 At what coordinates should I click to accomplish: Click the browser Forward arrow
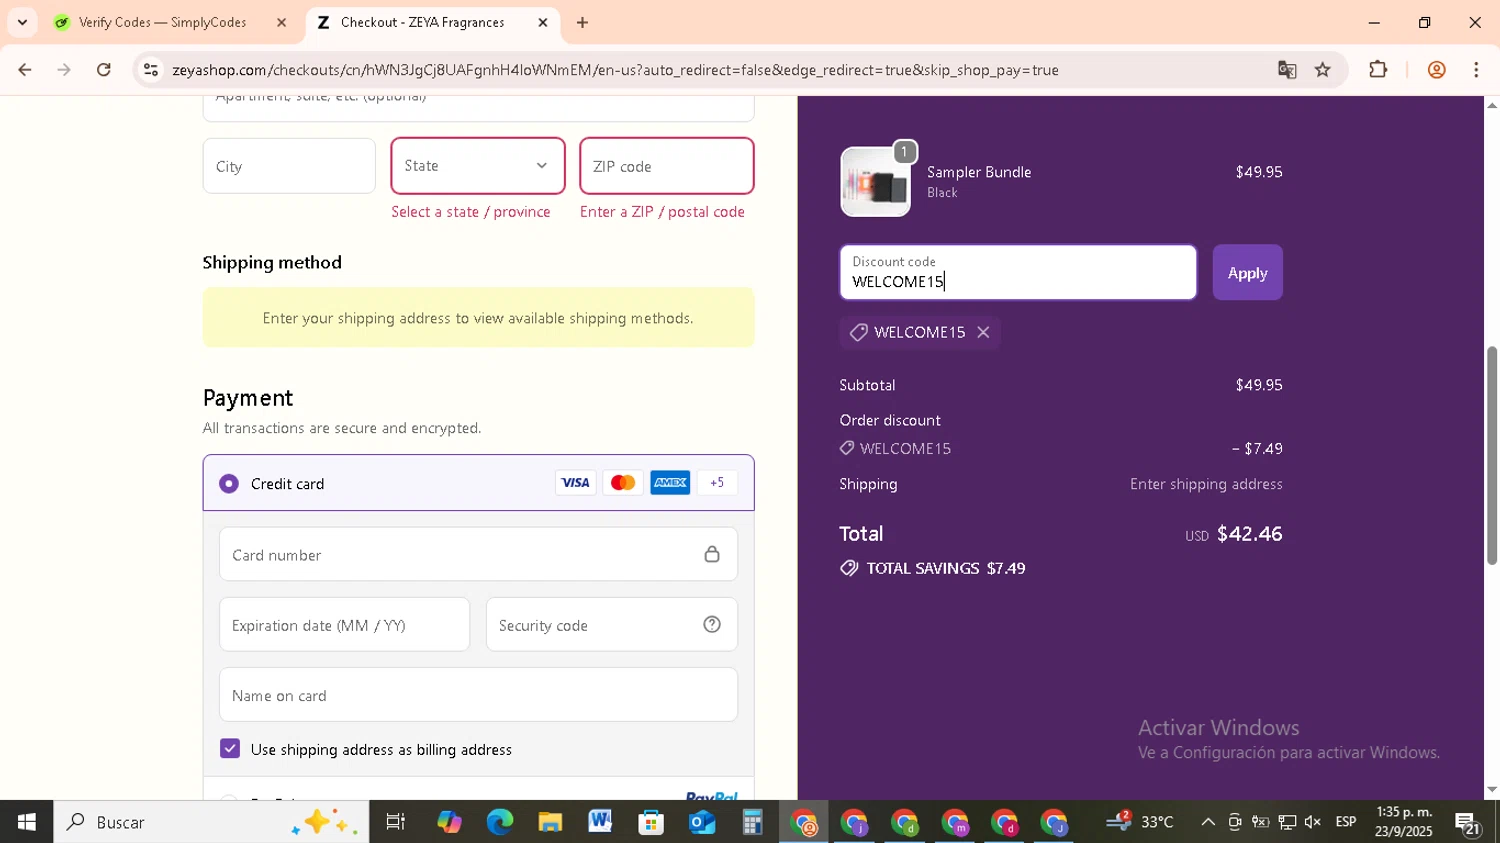click(x=64, y=70)
